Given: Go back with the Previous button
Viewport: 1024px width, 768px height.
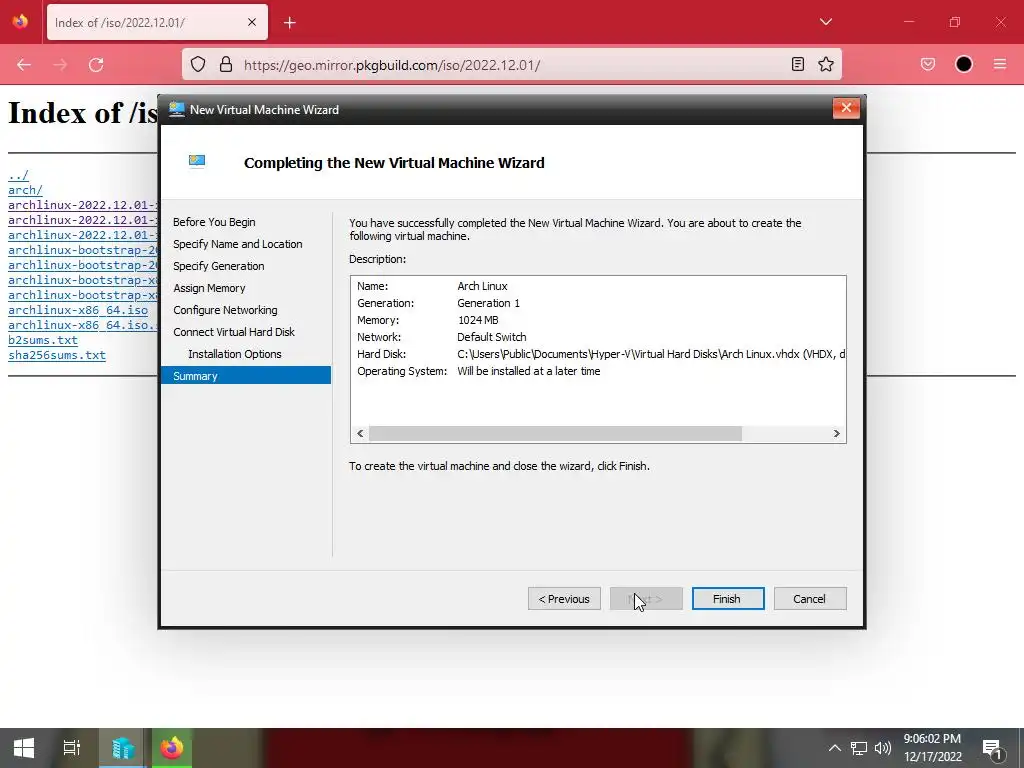Looking at the screenshot, I should 564,599.
